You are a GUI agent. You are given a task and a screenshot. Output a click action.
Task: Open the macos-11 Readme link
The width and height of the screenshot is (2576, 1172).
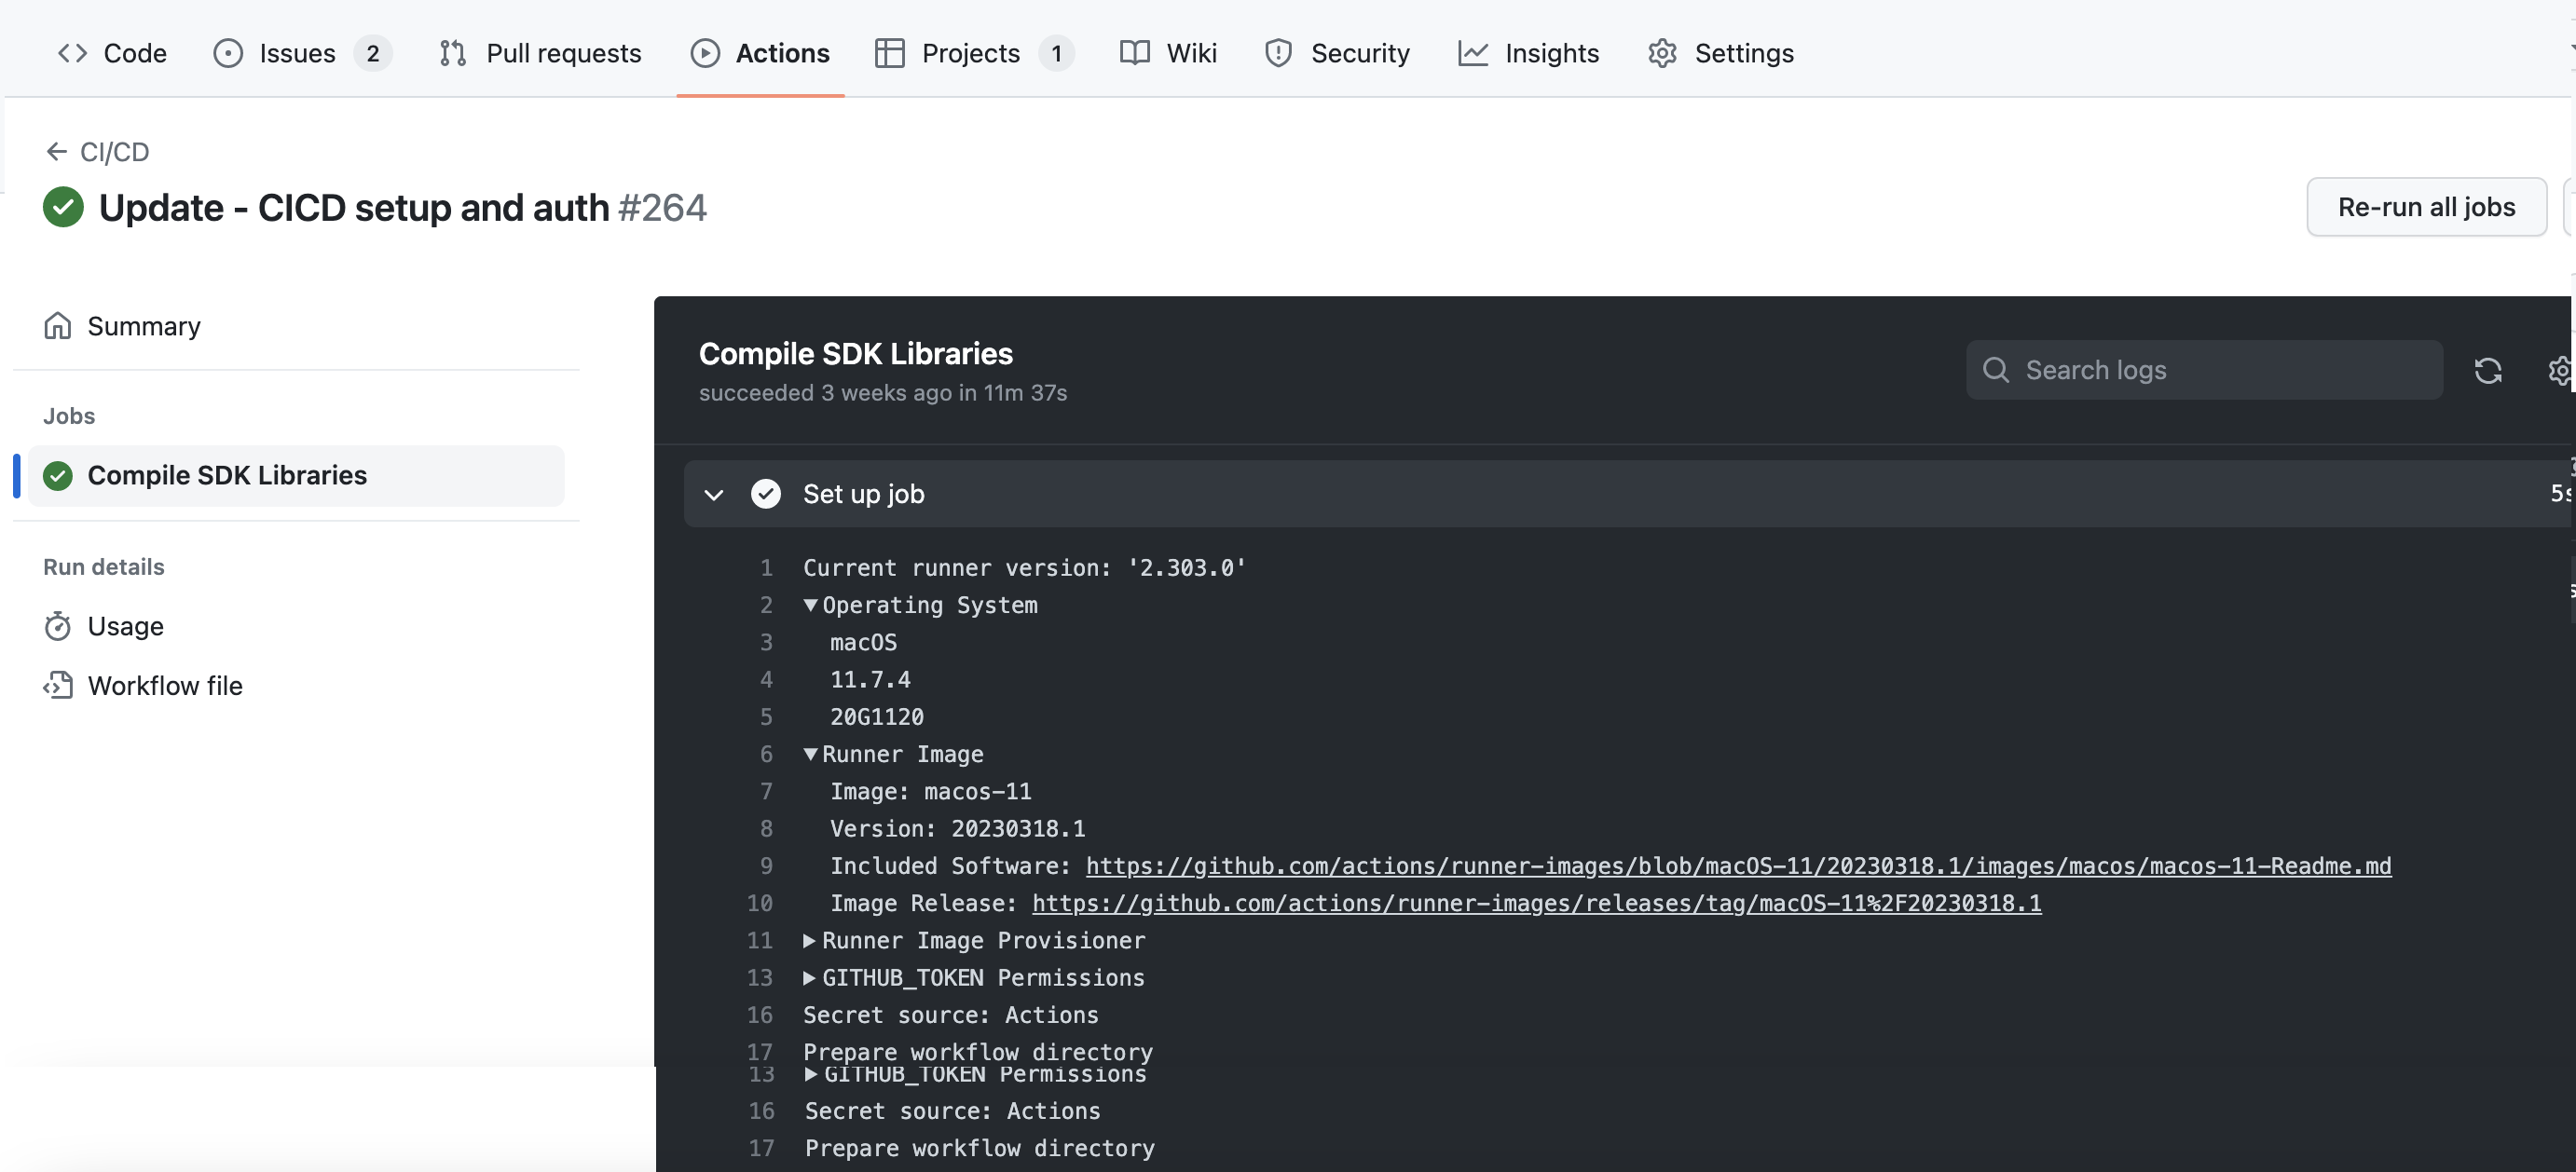point(1738,866)
